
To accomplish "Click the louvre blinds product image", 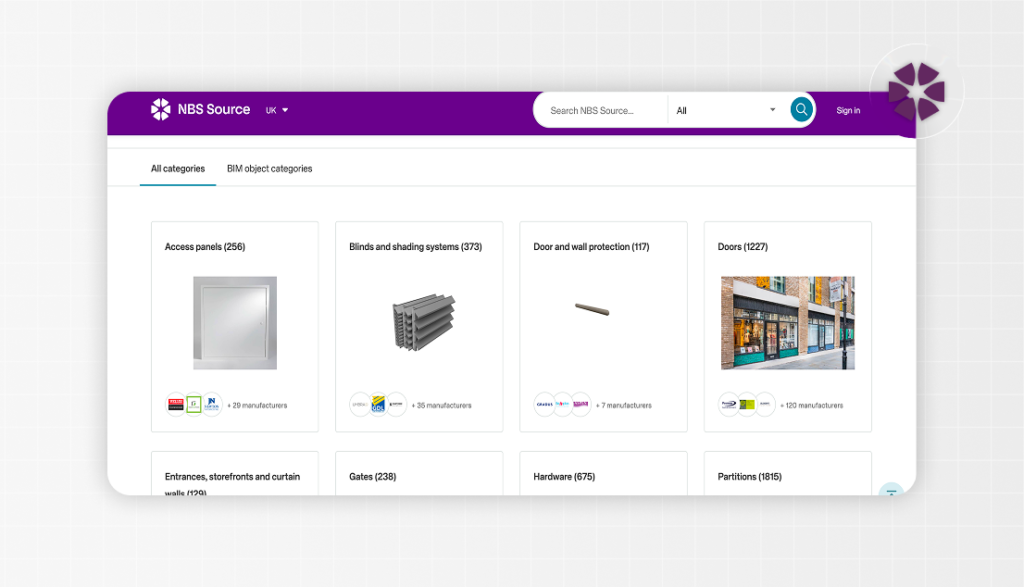I will click(423, 323).
